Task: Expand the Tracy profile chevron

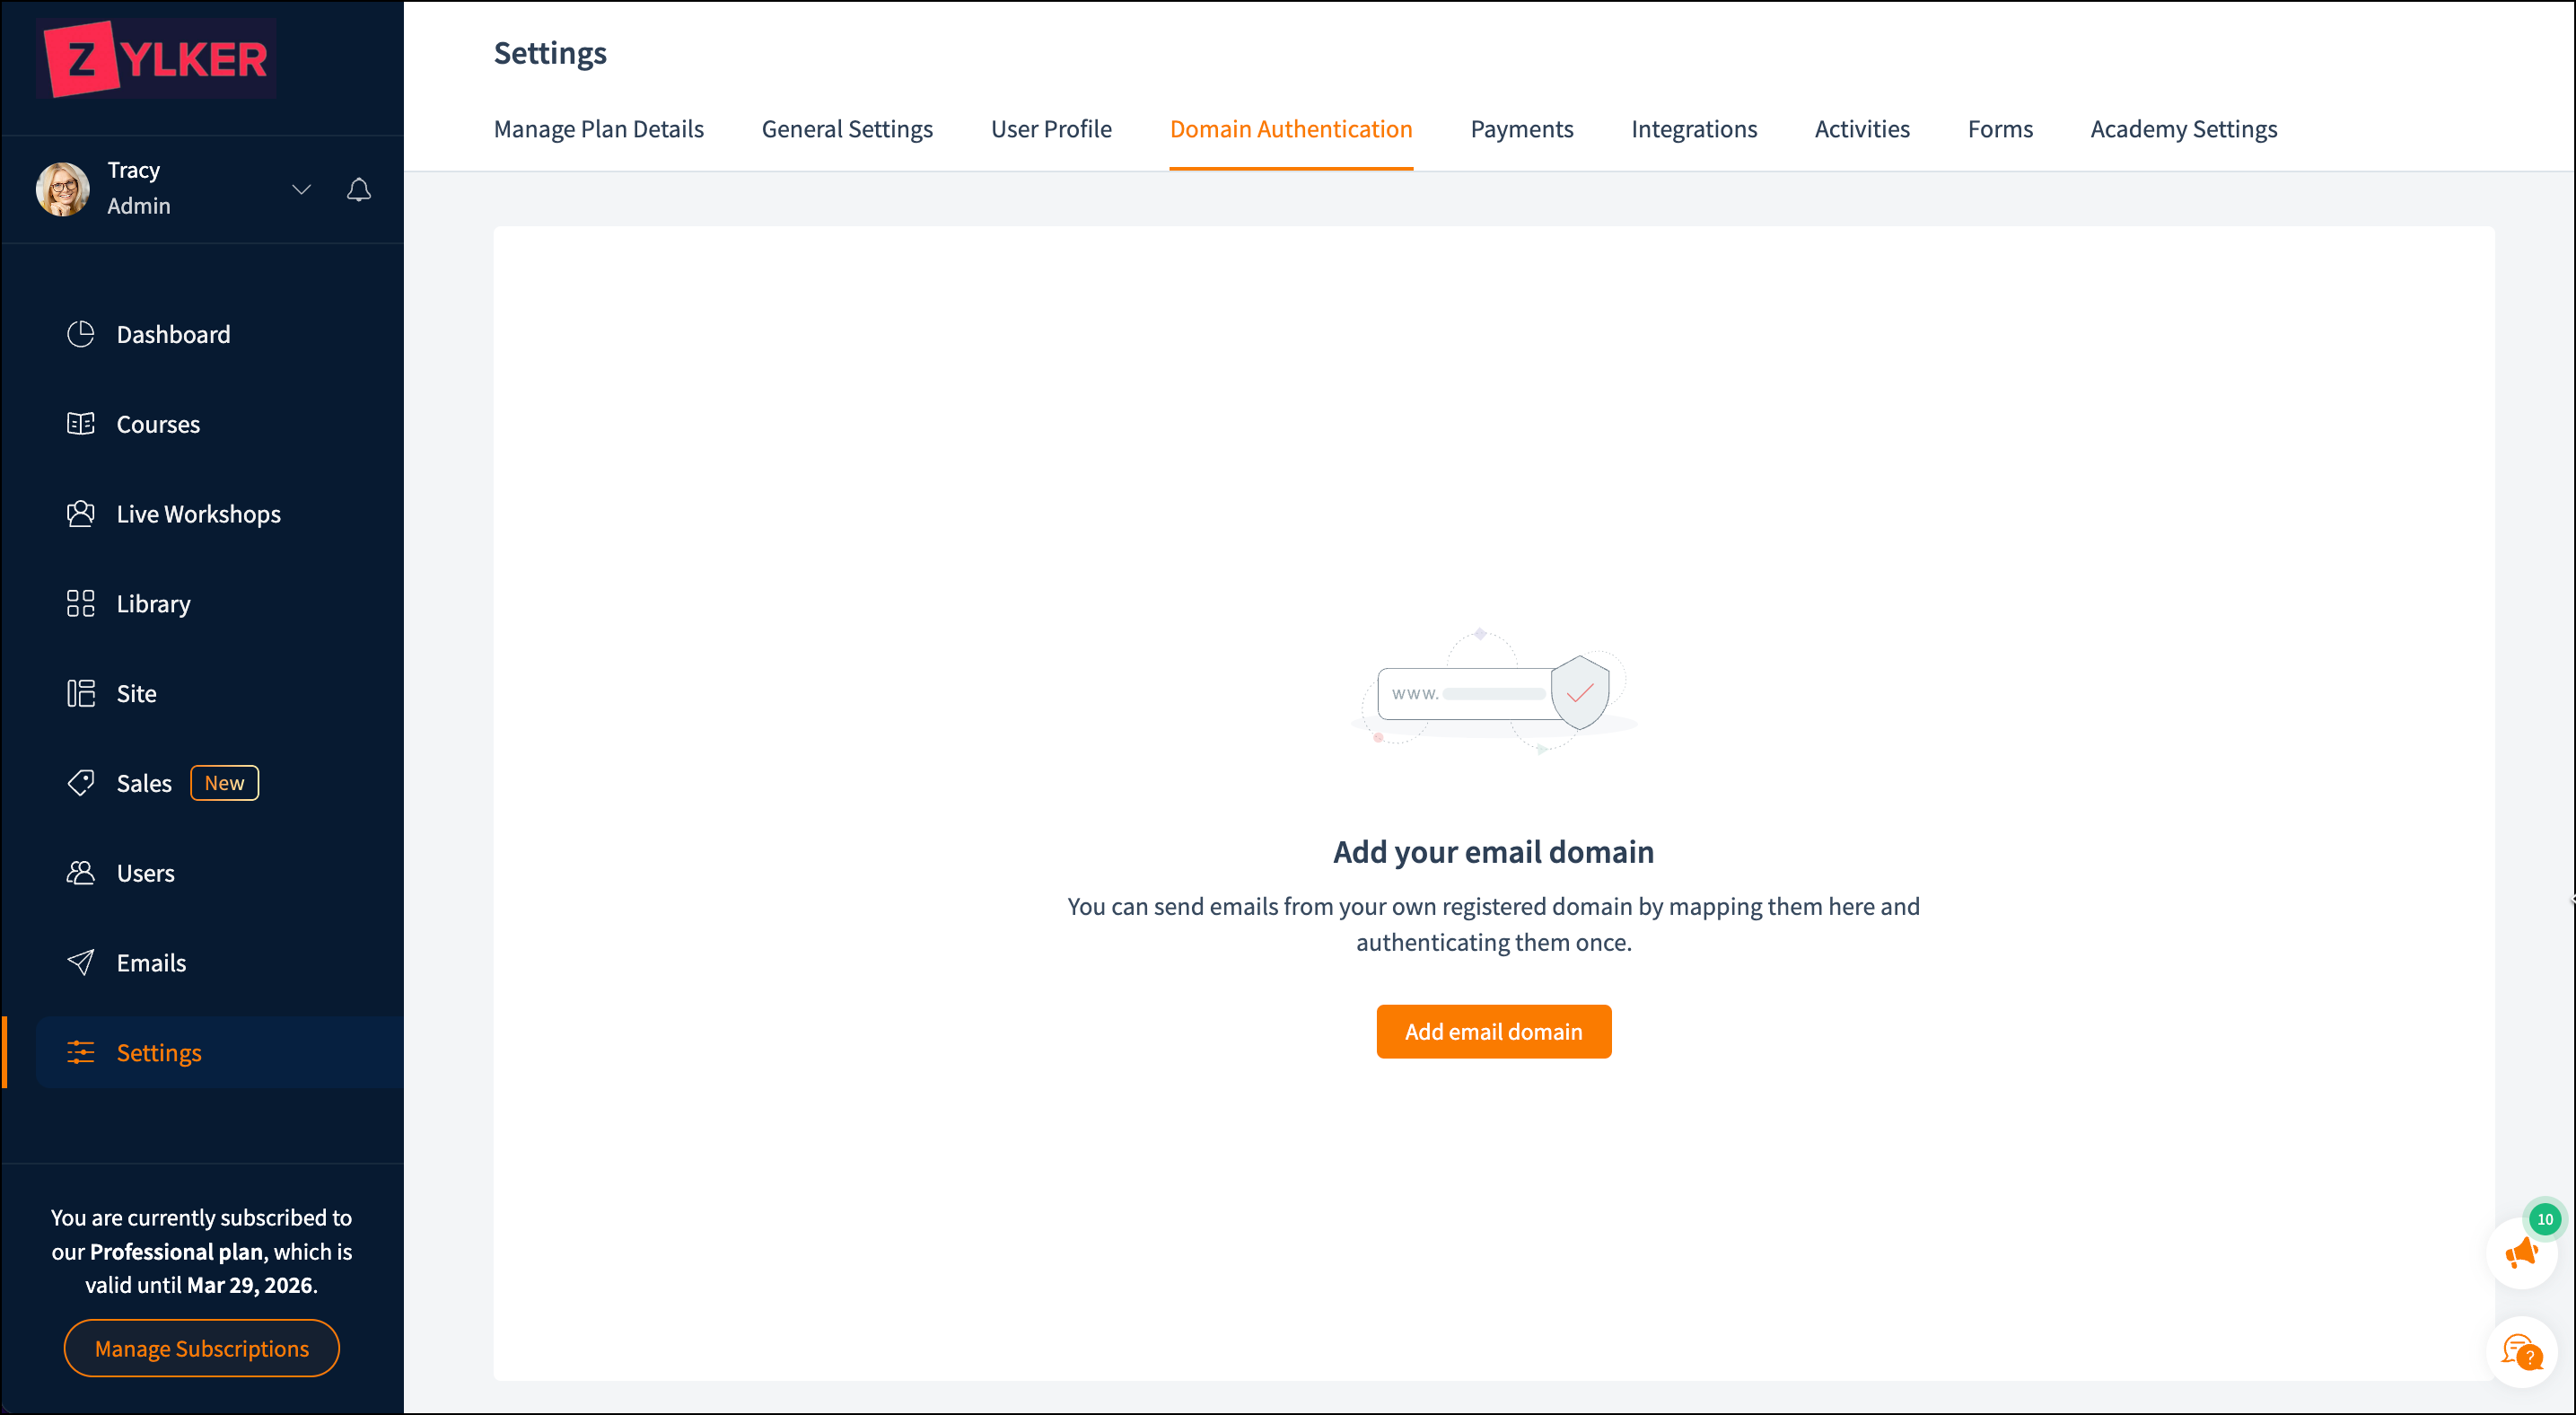Action: 301,189
